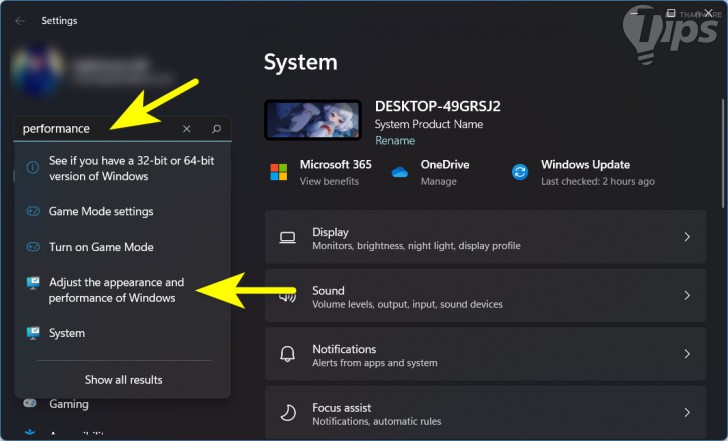Open Display settings row
This screenshot has width=728, height=441.
coord(486,237)
